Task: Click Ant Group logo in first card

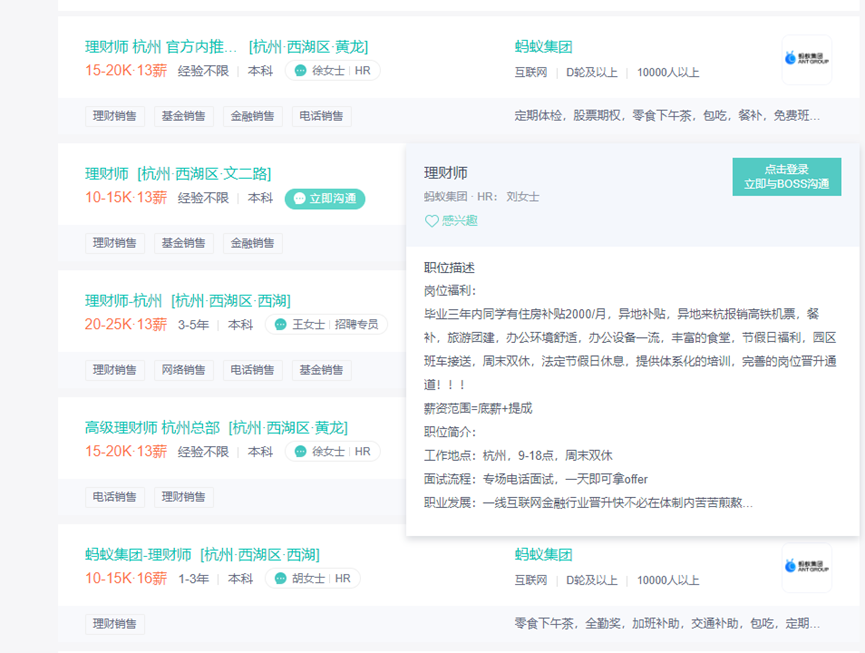Action: click(807, 60)
